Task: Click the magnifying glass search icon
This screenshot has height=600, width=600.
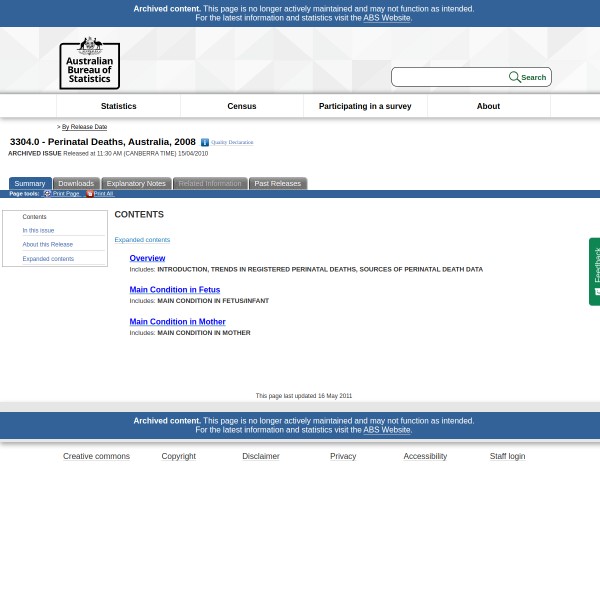Action: click(x=514, y=77)
